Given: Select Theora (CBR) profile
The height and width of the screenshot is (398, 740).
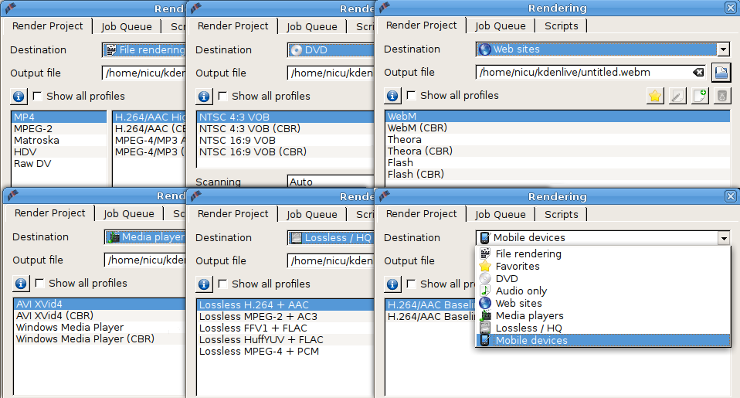Looking at the screenshot, I should tap(558, 151).
